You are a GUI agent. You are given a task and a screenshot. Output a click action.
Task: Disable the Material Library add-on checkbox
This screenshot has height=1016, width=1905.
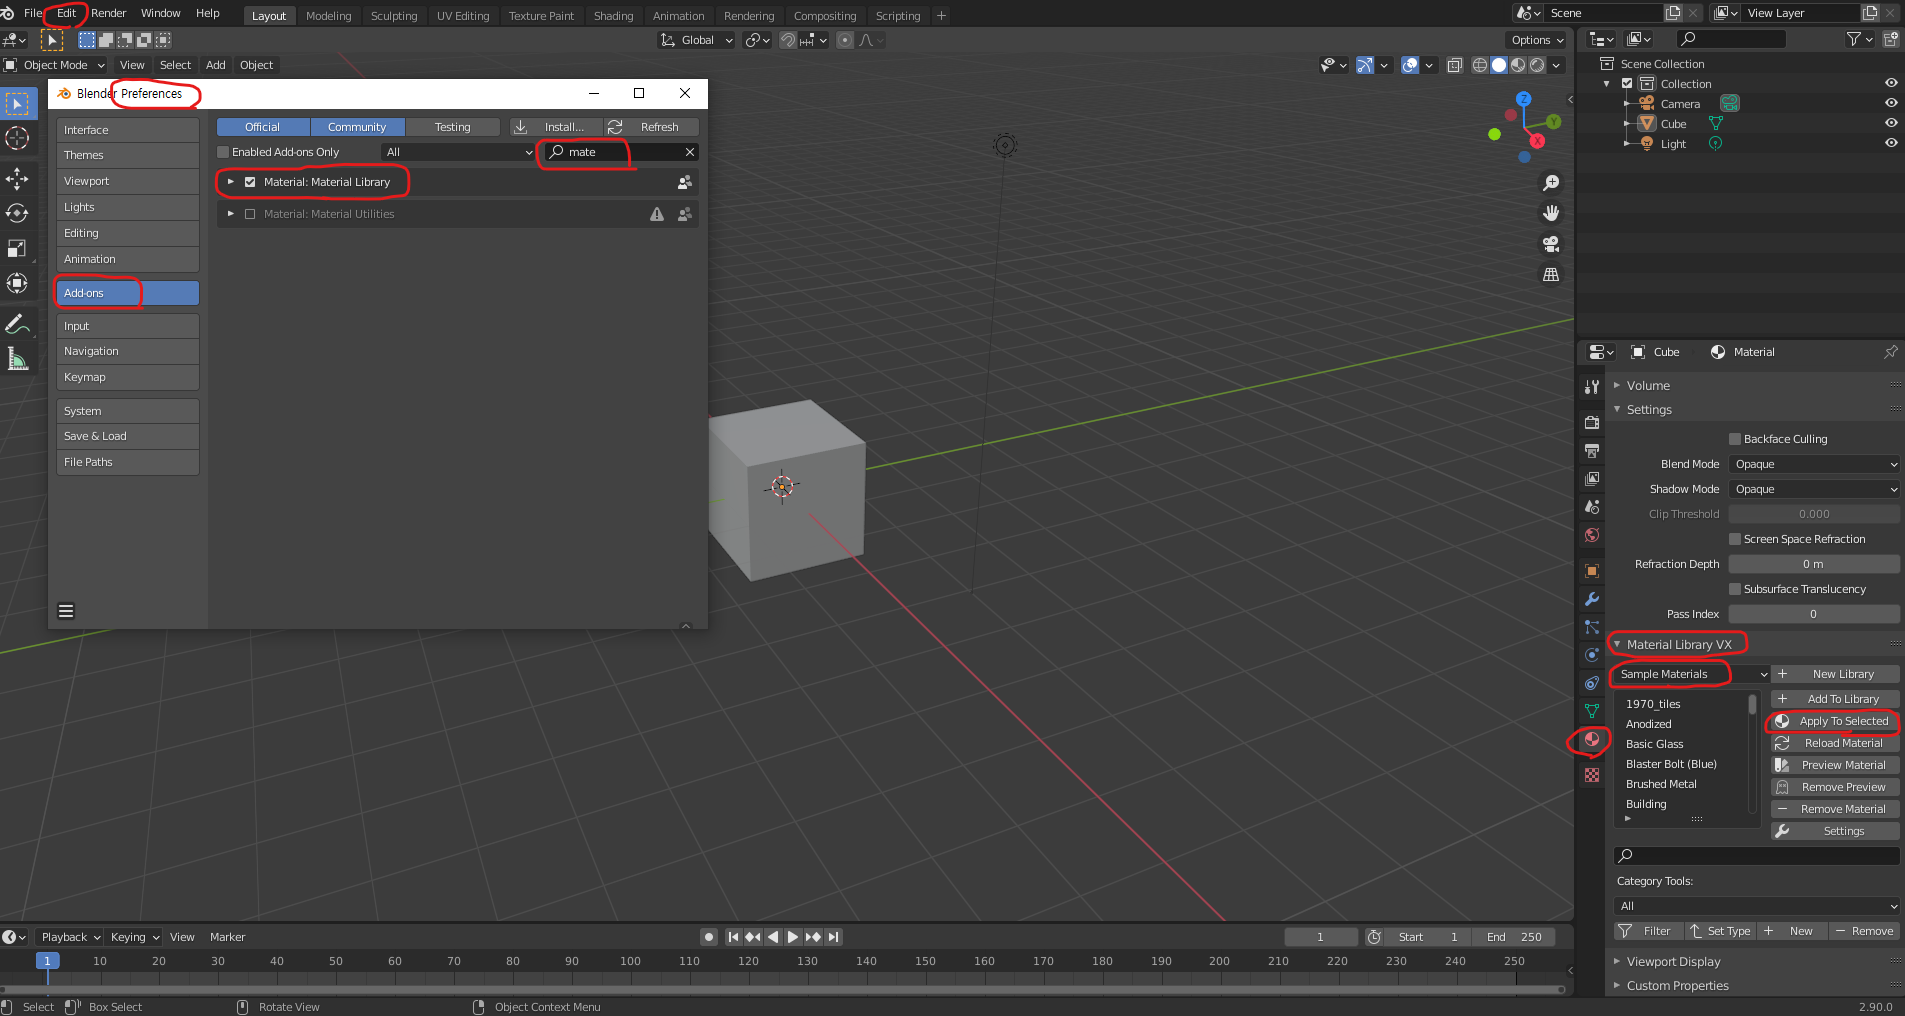(250, 182)
